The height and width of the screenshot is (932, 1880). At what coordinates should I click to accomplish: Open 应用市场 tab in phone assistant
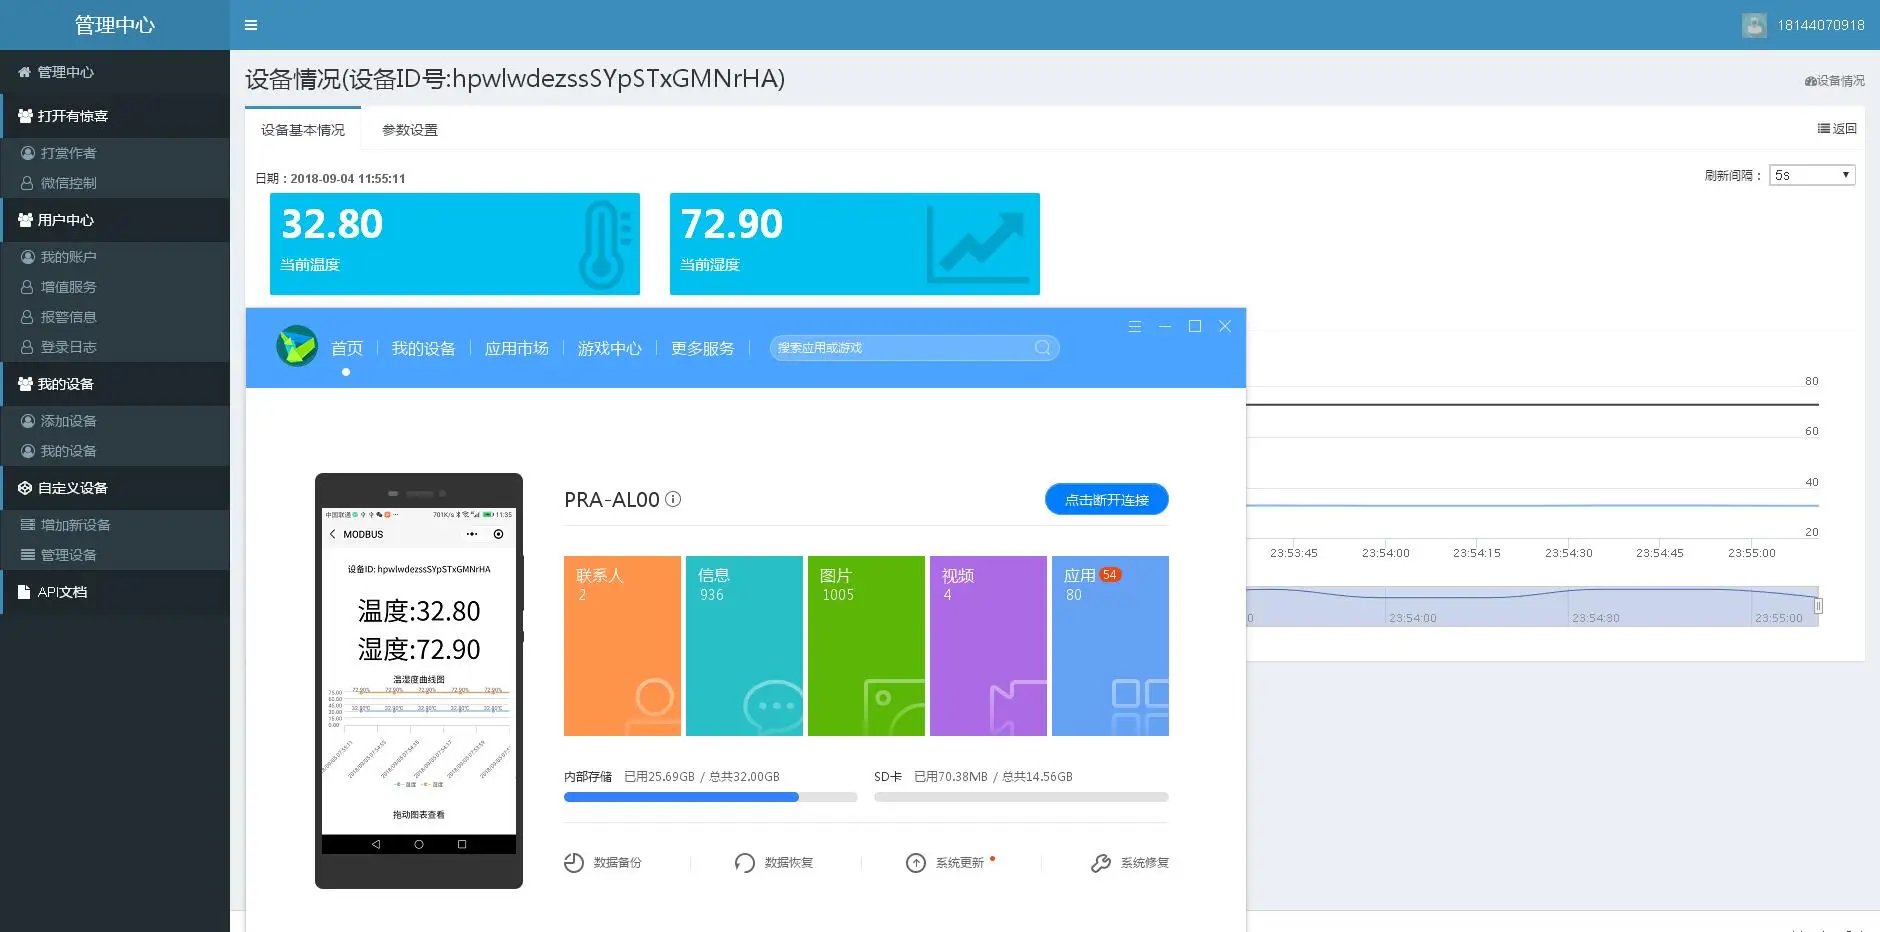516,348
